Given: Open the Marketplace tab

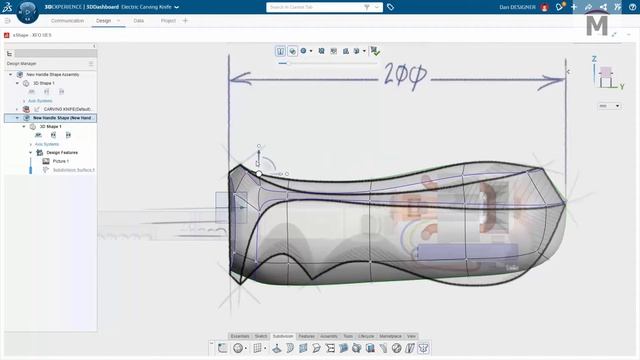Looking at the screenshot, I should pyautogui.click(x=390, y=336).
